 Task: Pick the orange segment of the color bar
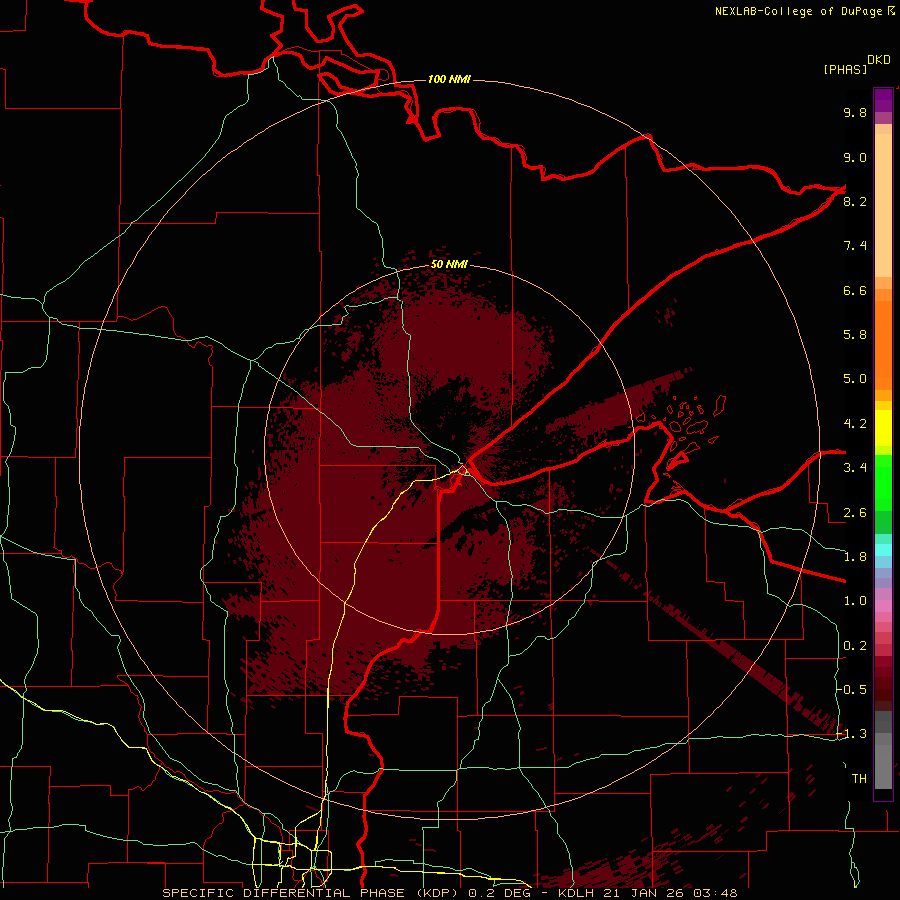(x=883, y=344)
